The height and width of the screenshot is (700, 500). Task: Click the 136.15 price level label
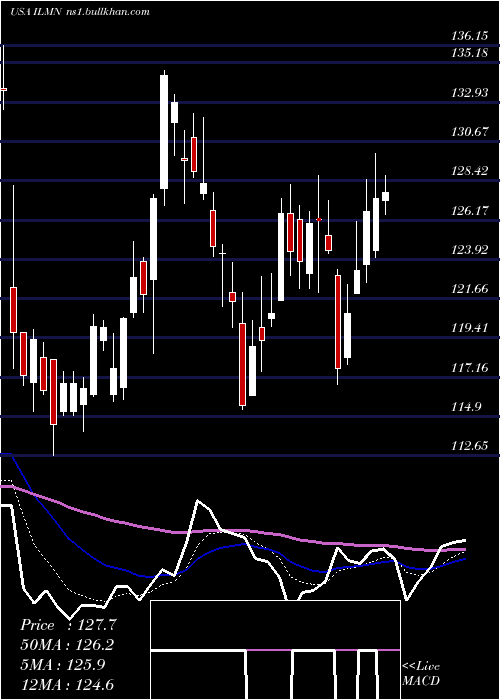470,35
